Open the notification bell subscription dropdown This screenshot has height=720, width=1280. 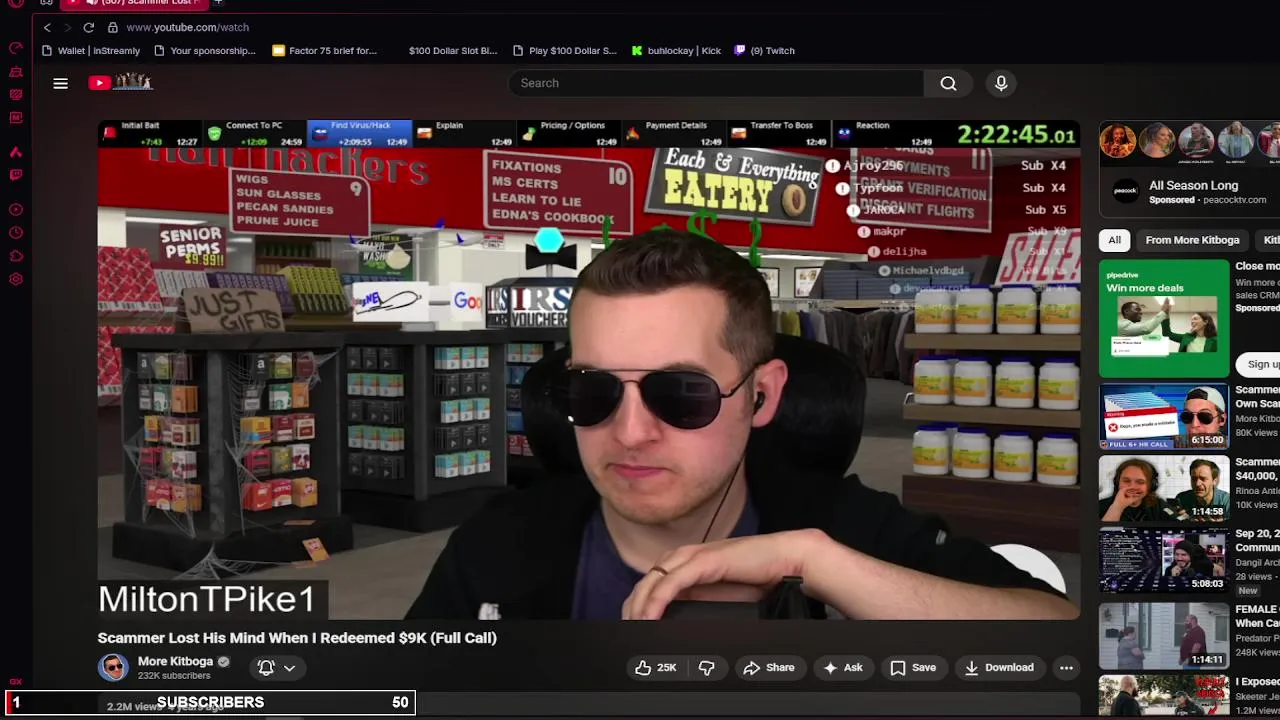point(276,667)
